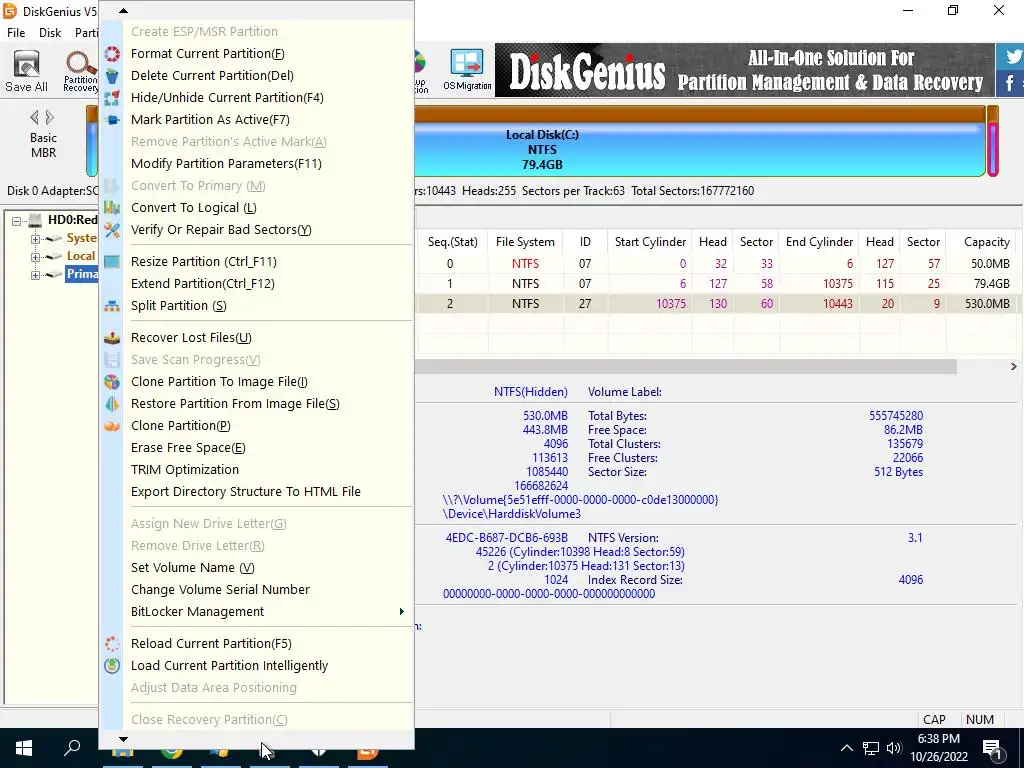
Task: Click the File System column header
Action: tap(525, 242)
